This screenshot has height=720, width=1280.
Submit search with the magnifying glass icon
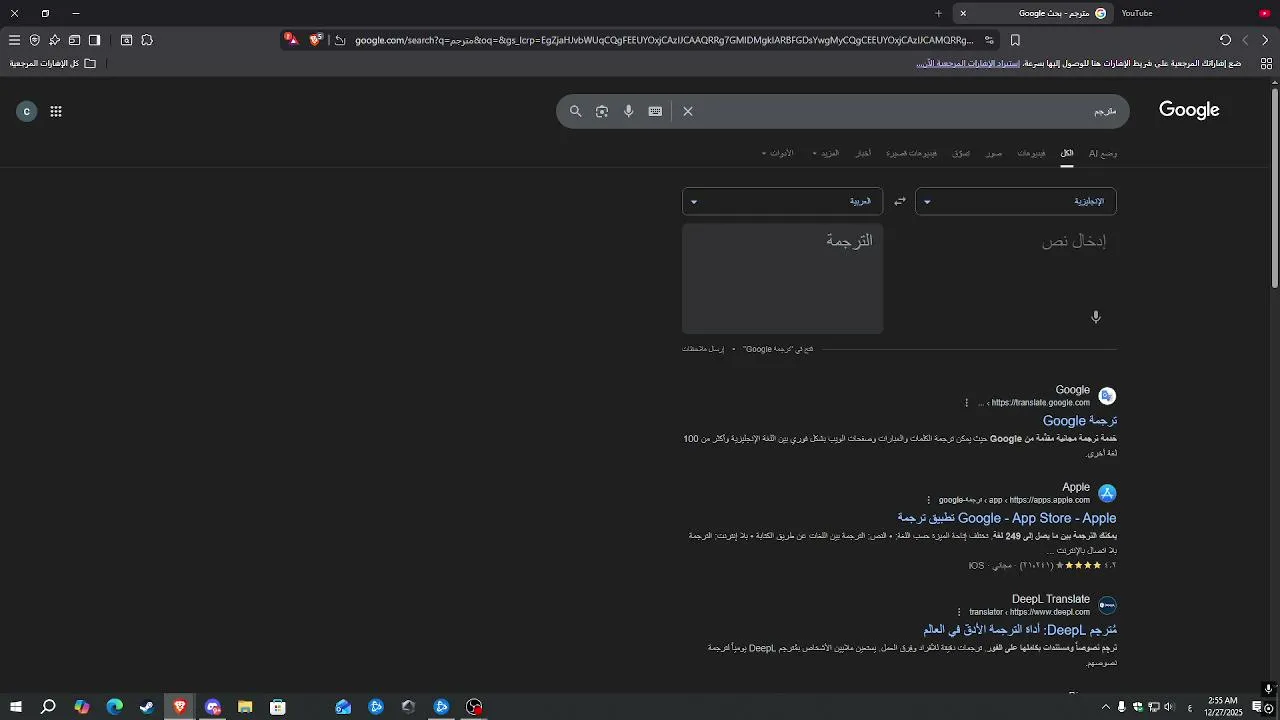pyautogui.click(x=575, y=111)
